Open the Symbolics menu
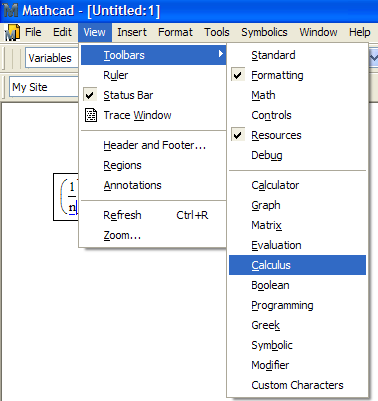378x401 pixels. [x=264, y=32]
